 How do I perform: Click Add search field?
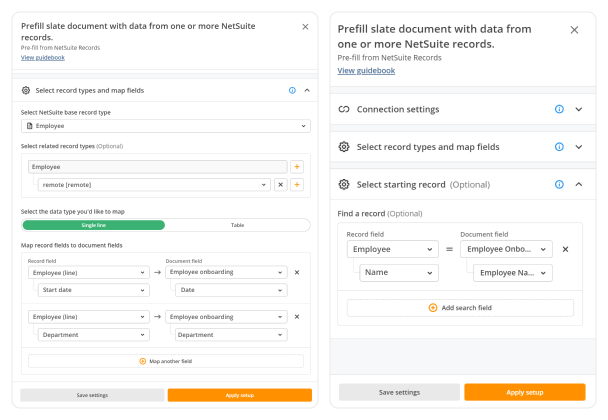460,308
